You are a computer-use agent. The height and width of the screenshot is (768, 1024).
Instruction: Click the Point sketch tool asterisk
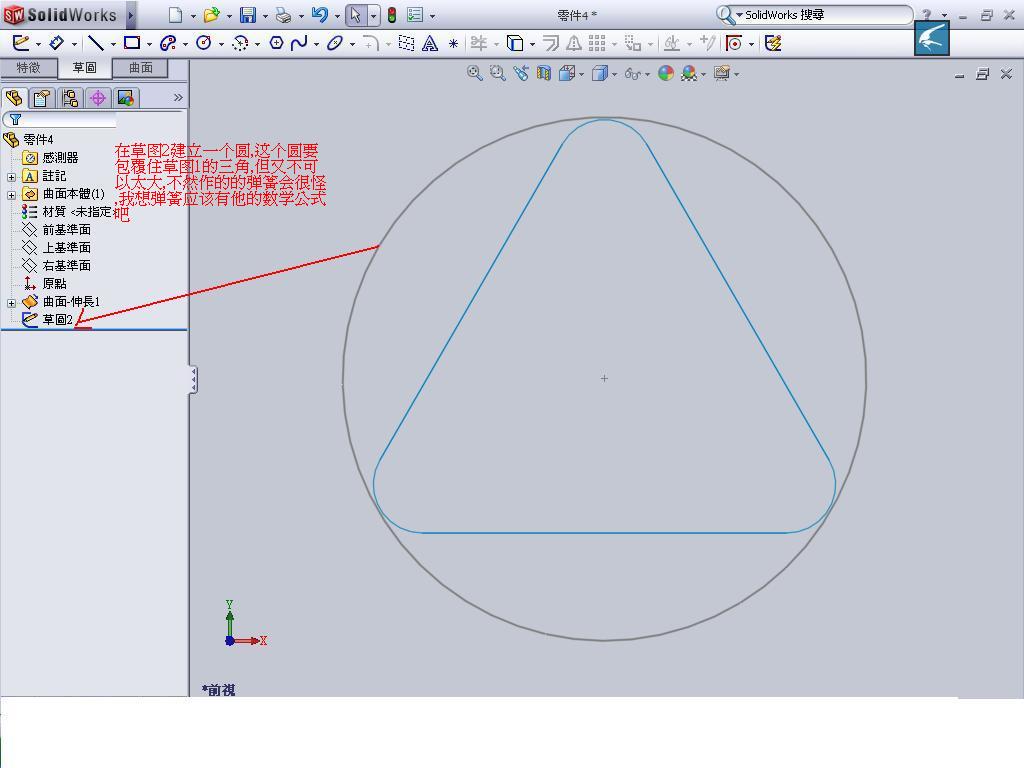click(x=453, y=44)
